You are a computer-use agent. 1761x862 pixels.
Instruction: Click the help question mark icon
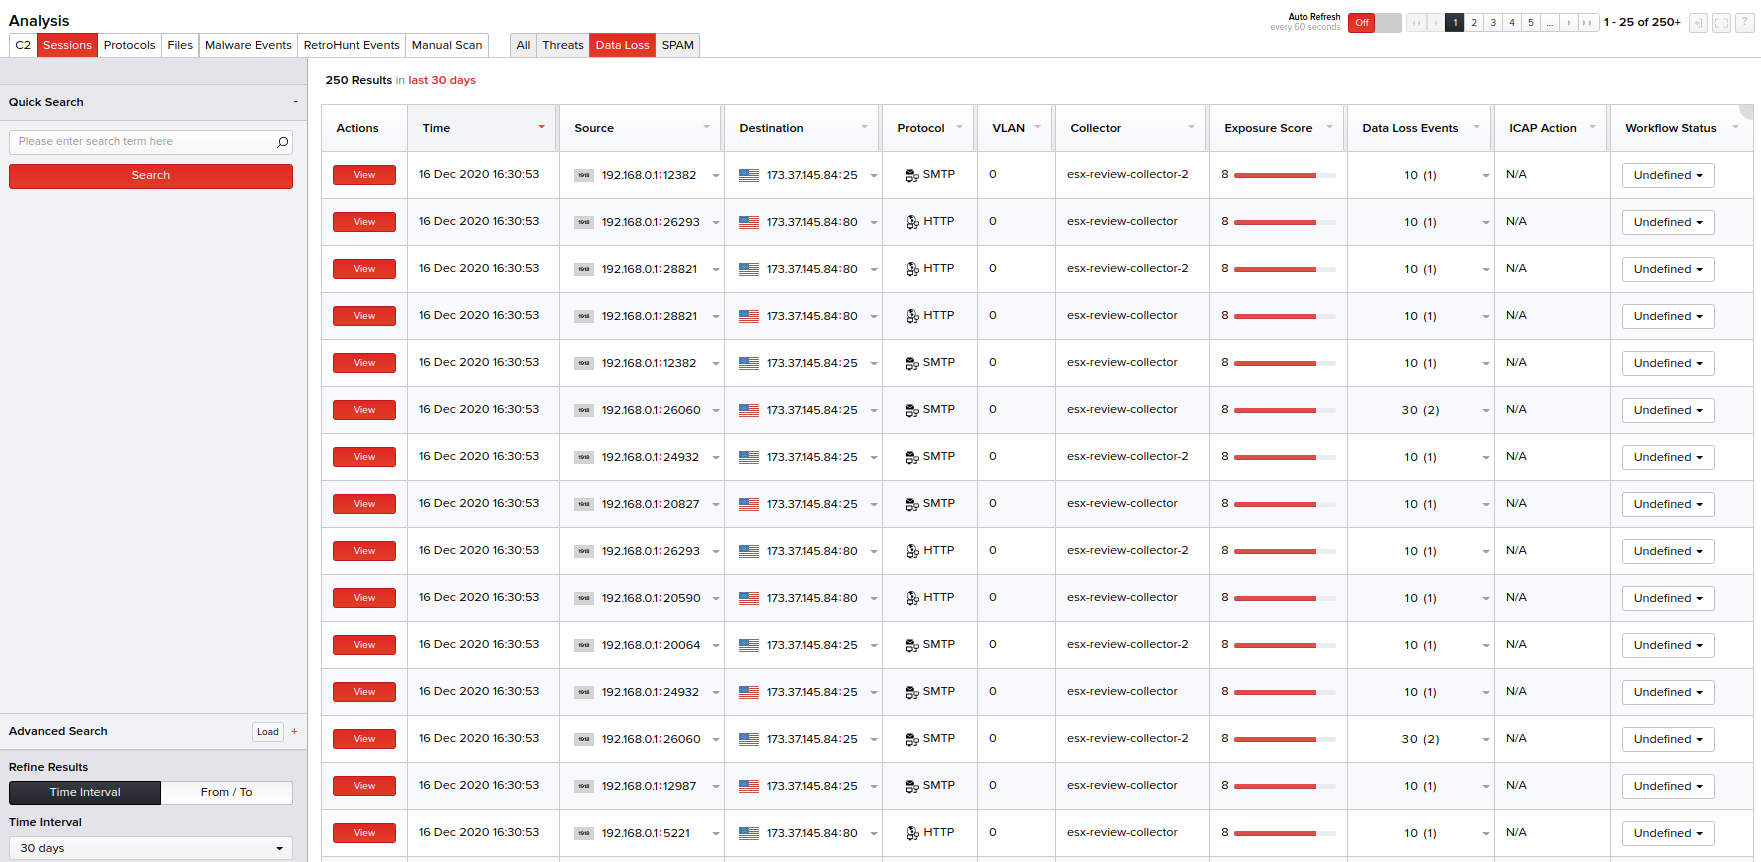pos(1744,23)
